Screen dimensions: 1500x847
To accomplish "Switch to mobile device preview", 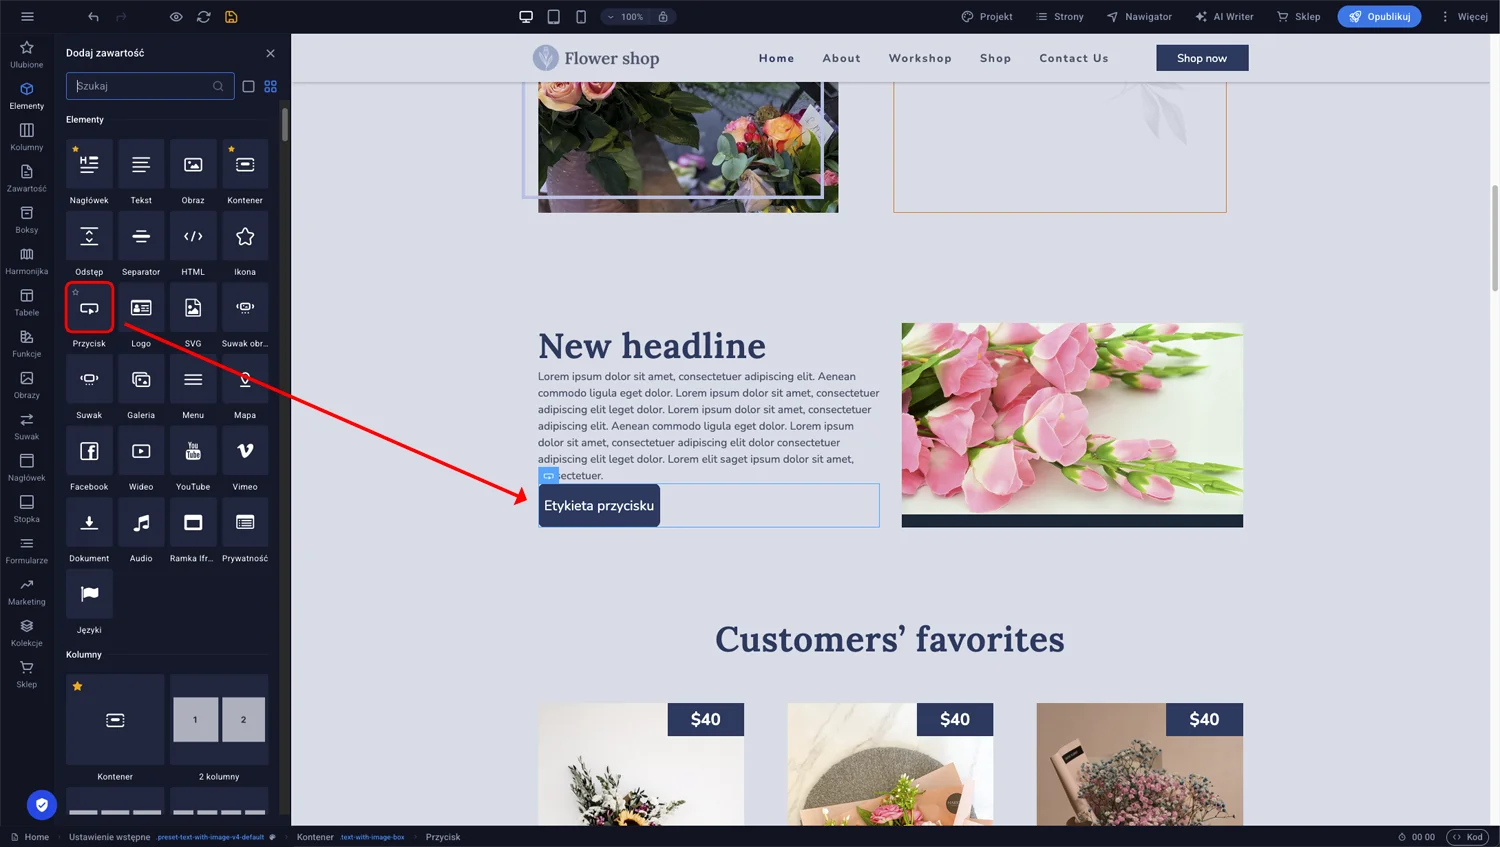I will pos(581,17).
